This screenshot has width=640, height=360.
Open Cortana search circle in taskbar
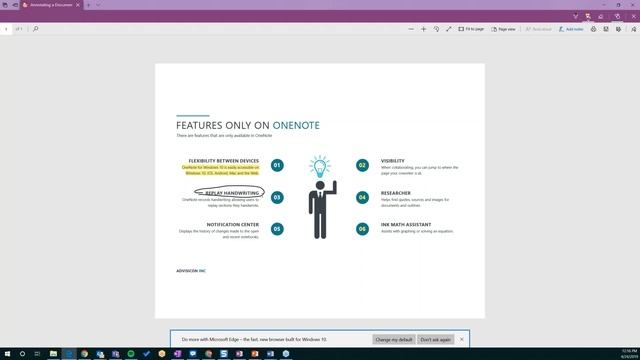[x=22, y=354]
